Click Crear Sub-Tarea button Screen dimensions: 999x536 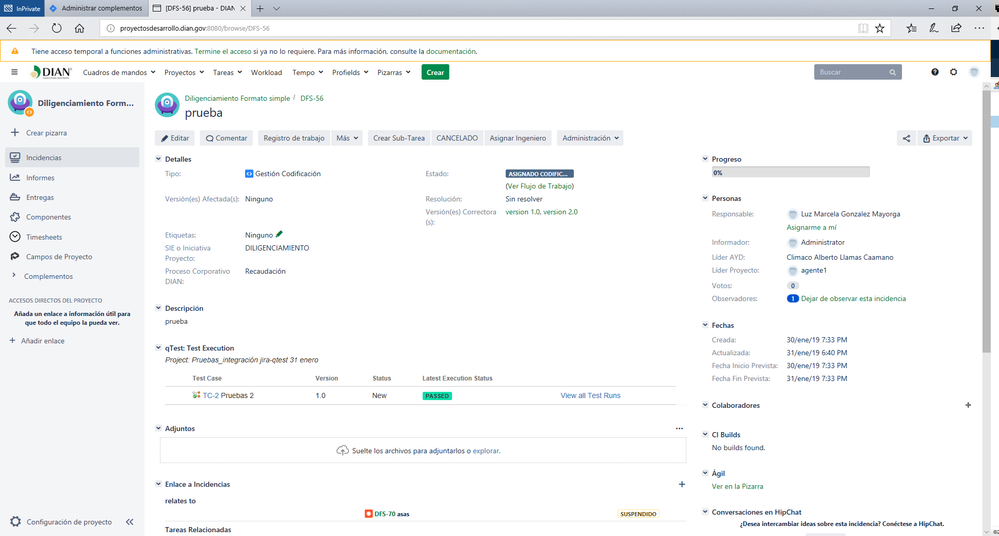click(399, 138)
